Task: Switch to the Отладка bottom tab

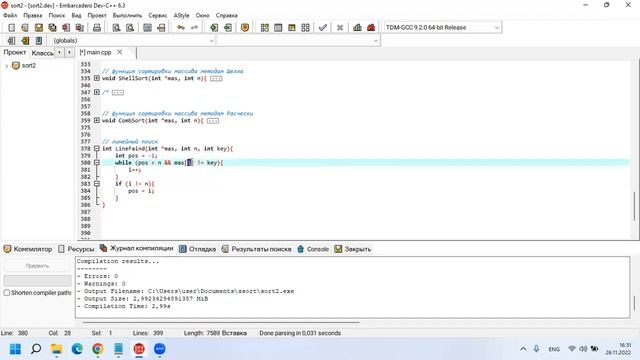Action: coord(198,249)
